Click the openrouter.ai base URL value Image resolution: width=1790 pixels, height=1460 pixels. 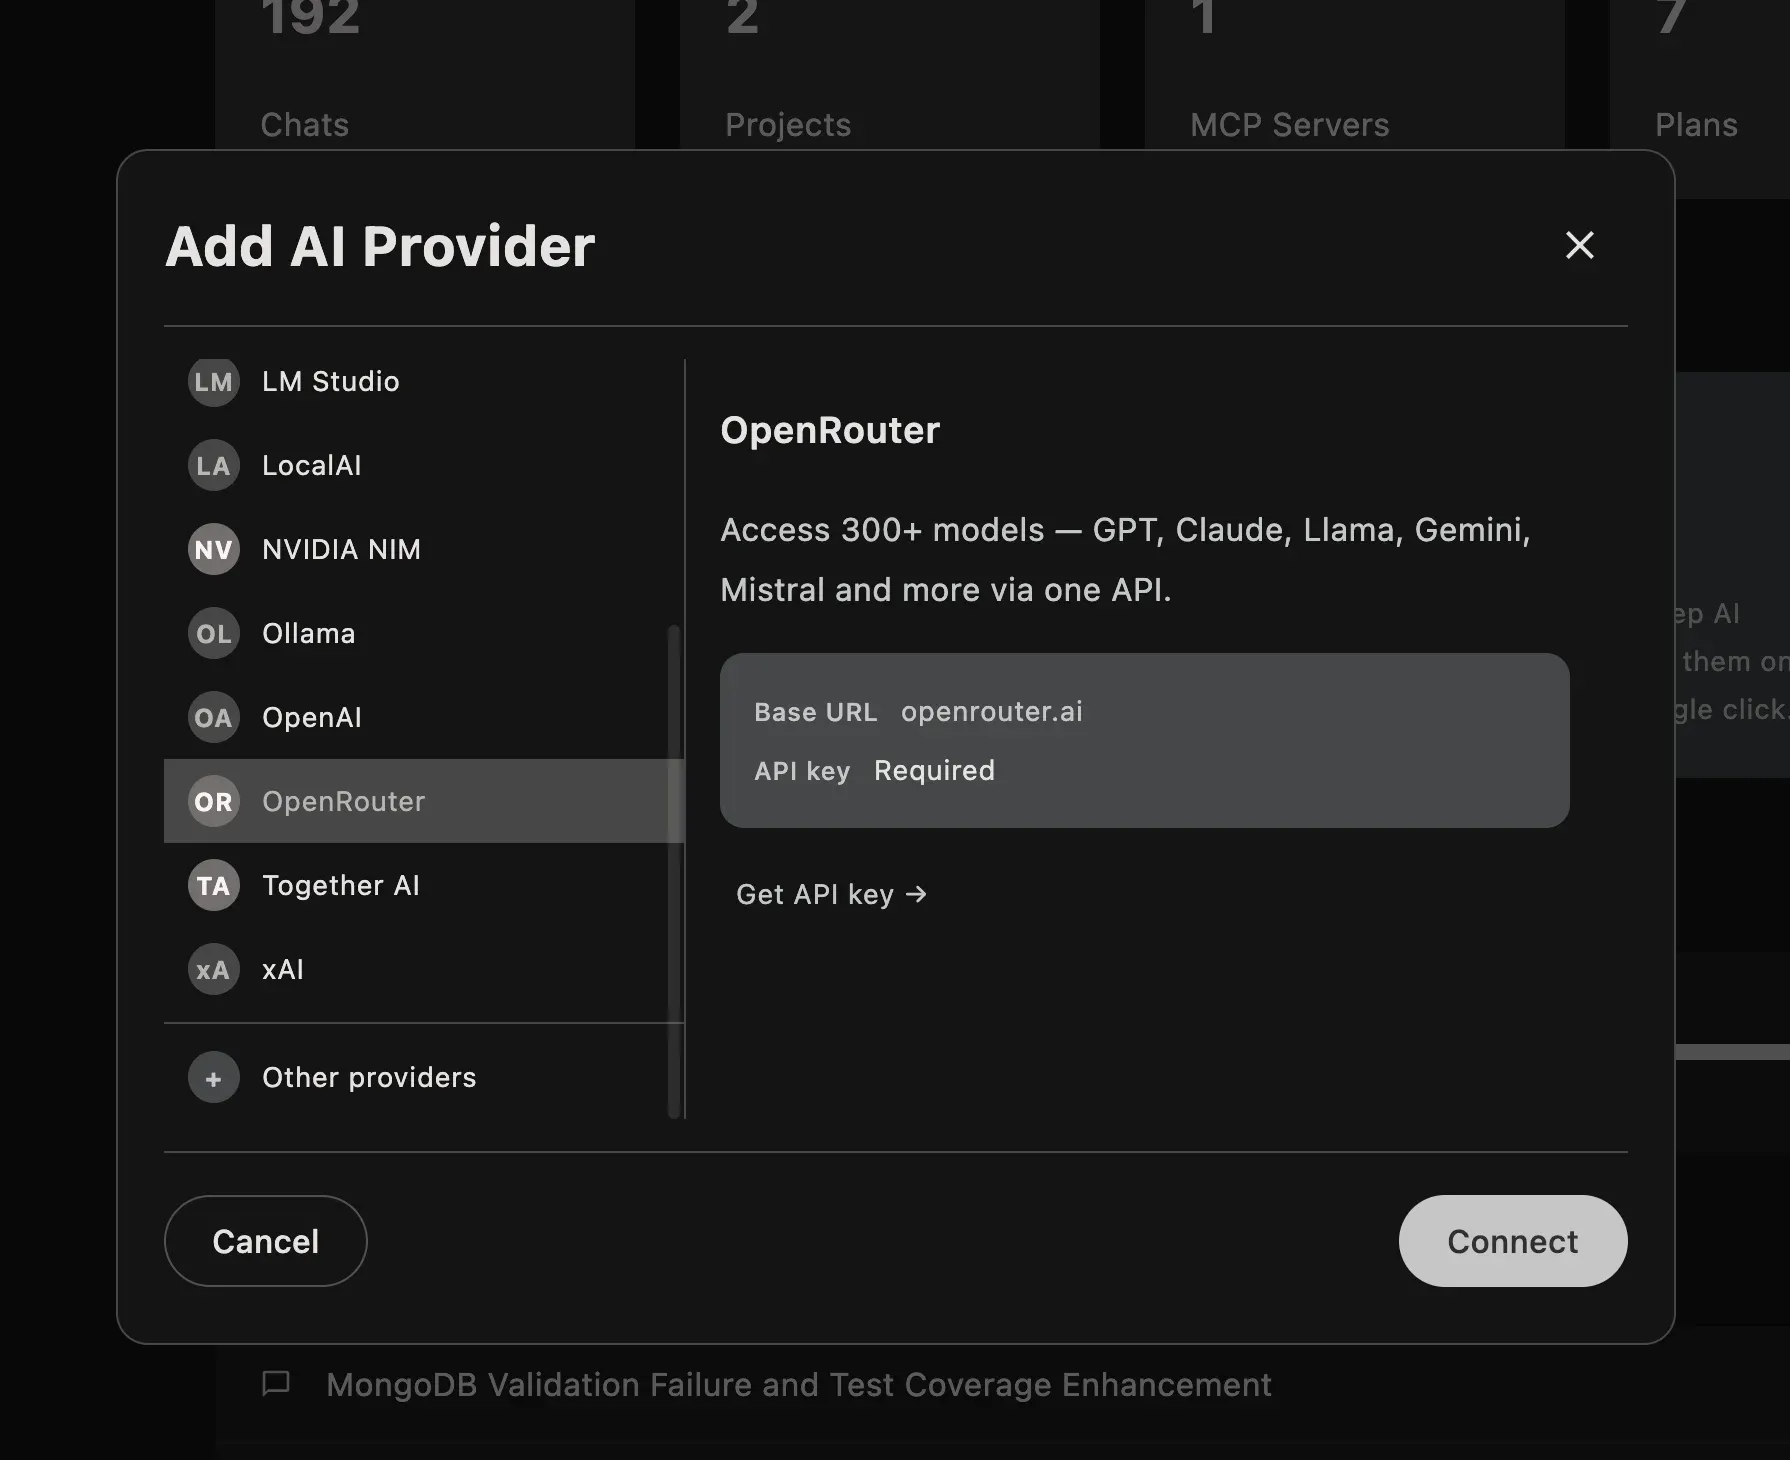click(x=991, y=712)
